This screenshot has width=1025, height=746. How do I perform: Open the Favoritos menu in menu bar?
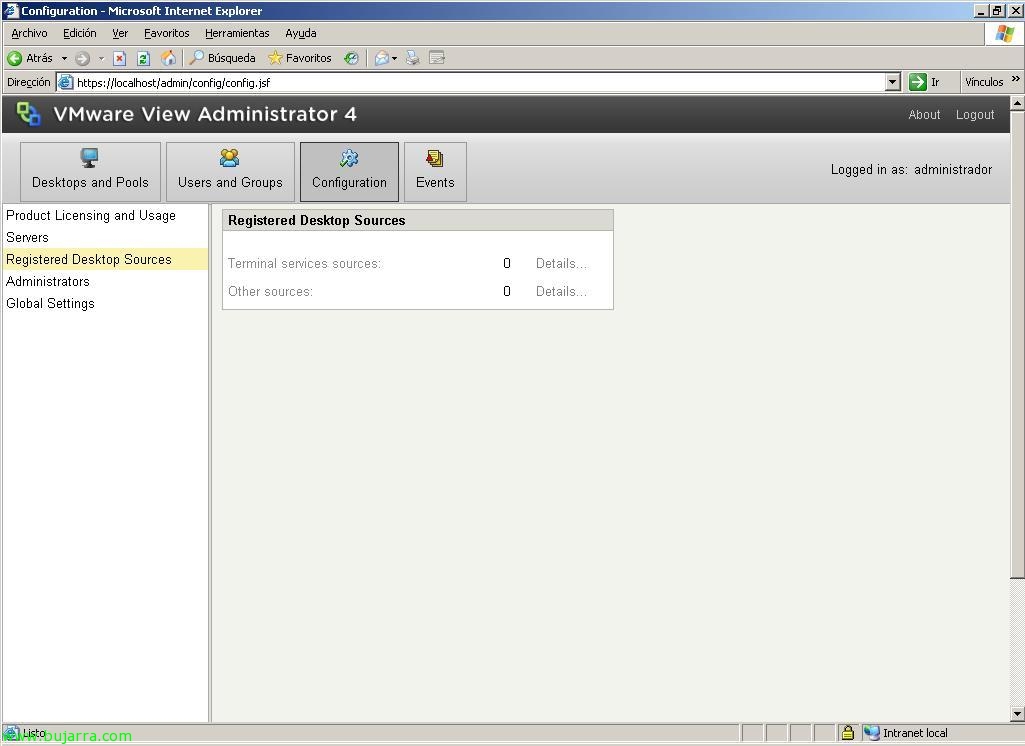(167, 33)
